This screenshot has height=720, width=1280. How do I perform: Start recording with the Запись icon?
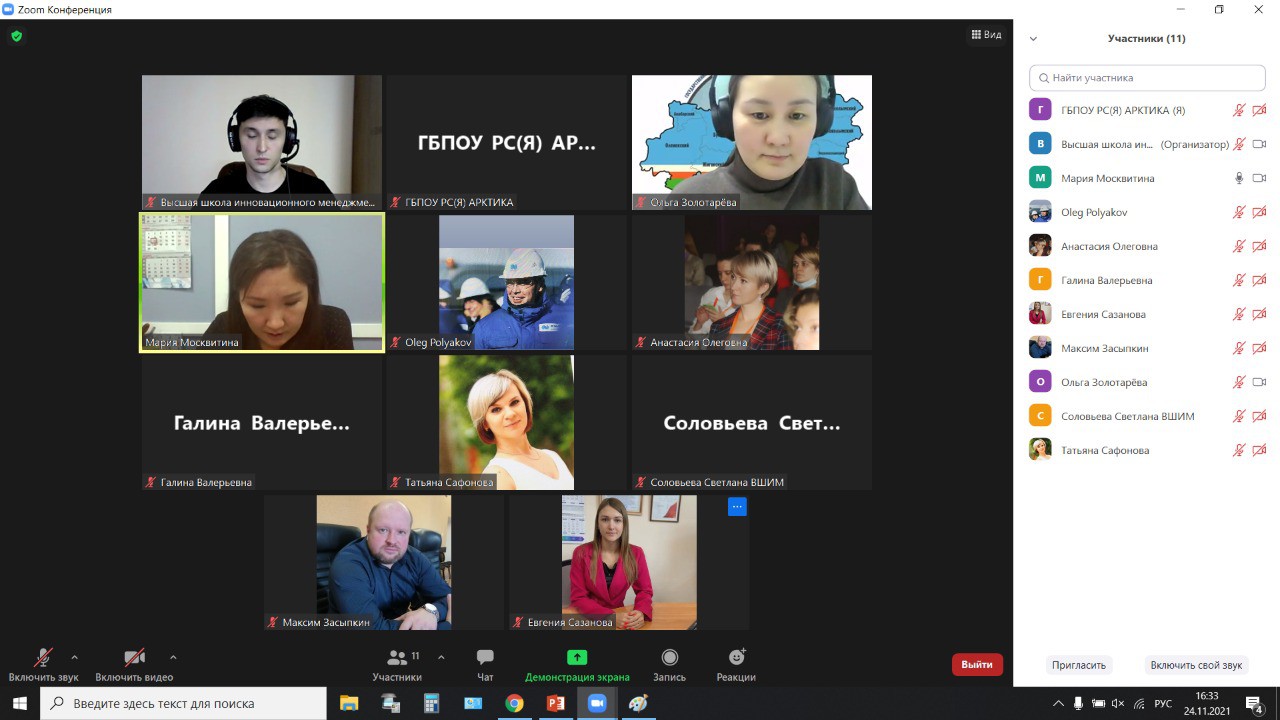pos(669,657)
